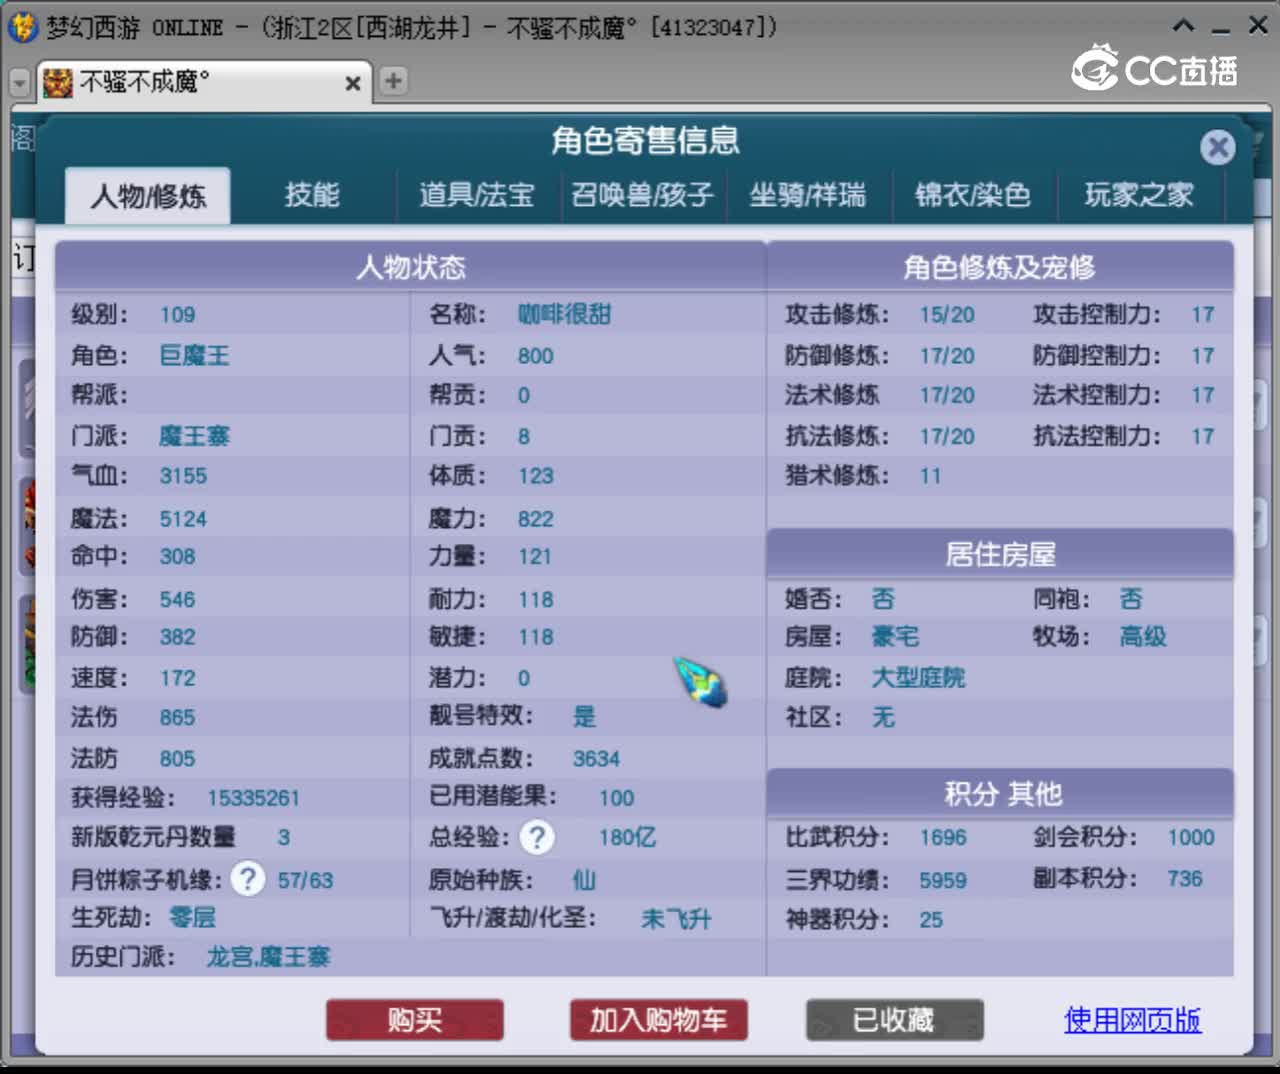Click the 三界功绩 value 5959
This screenshot has height=1074, width=1280.
click(943, 880)
